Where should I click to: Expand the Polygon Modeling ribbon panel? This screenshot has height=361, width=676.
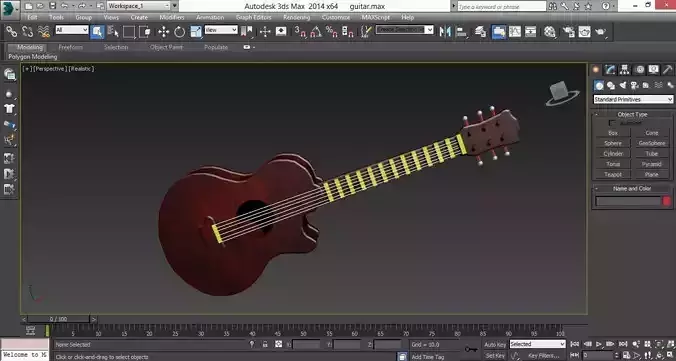pos(33,57)
